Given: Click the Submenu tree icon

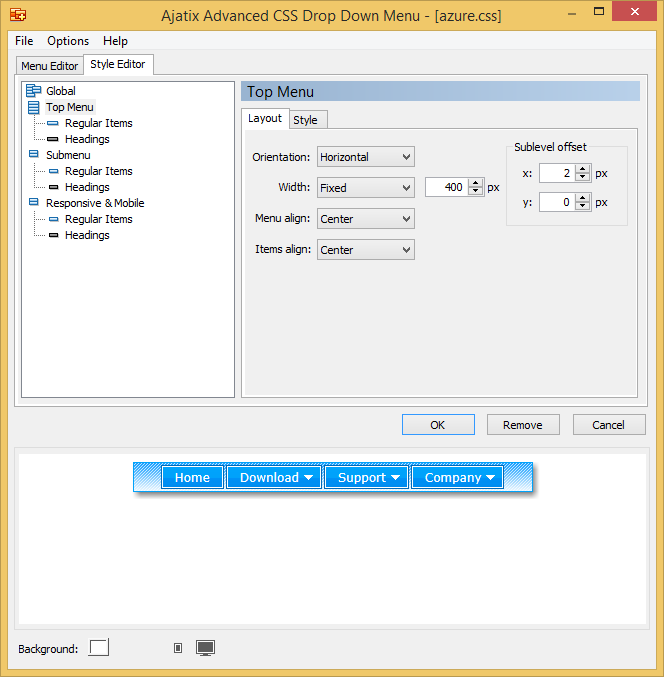Looking at the screenshot, I should click(x=33, y=154).
